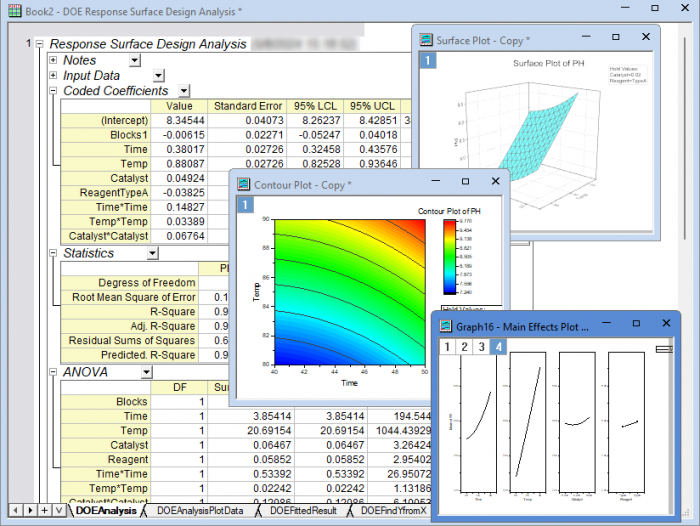
Task: Open the Coded Coefficients dropdown arrow
Action: (x=184, y=91)
